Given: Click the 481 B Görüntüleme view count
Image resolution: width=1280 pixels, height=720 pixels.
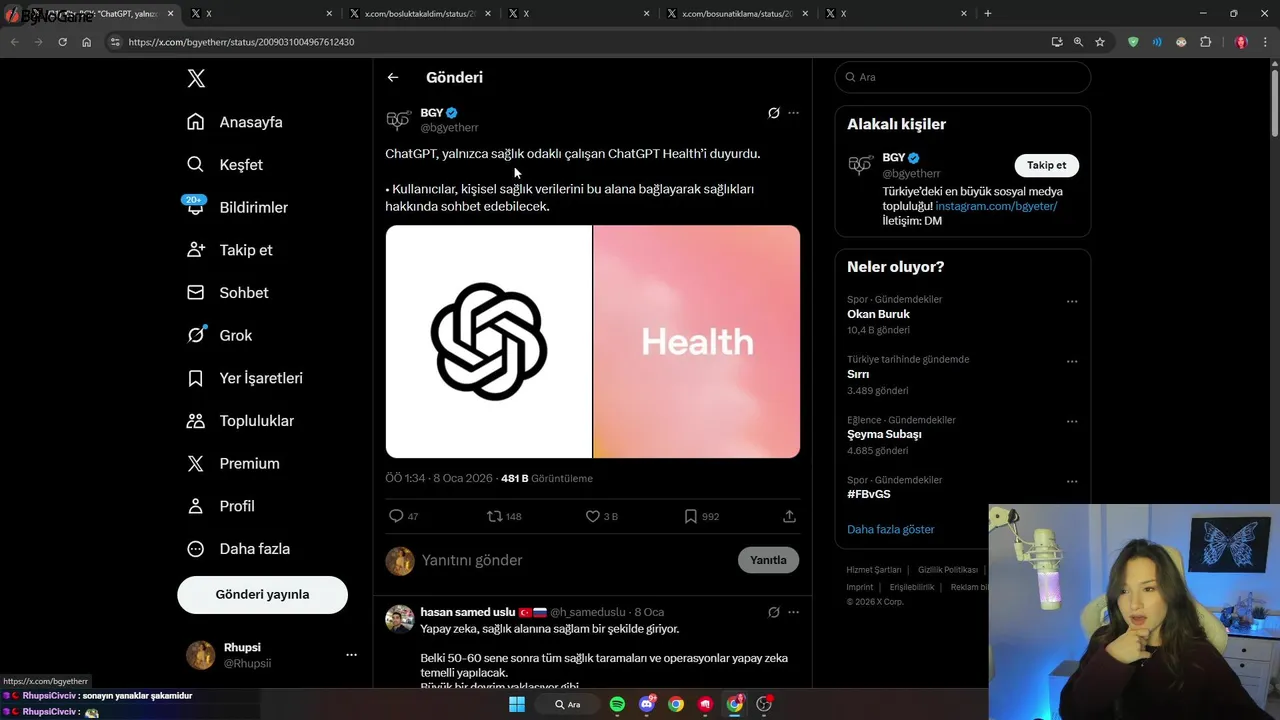Looking at the screenshot, I should tap(547, 478).
